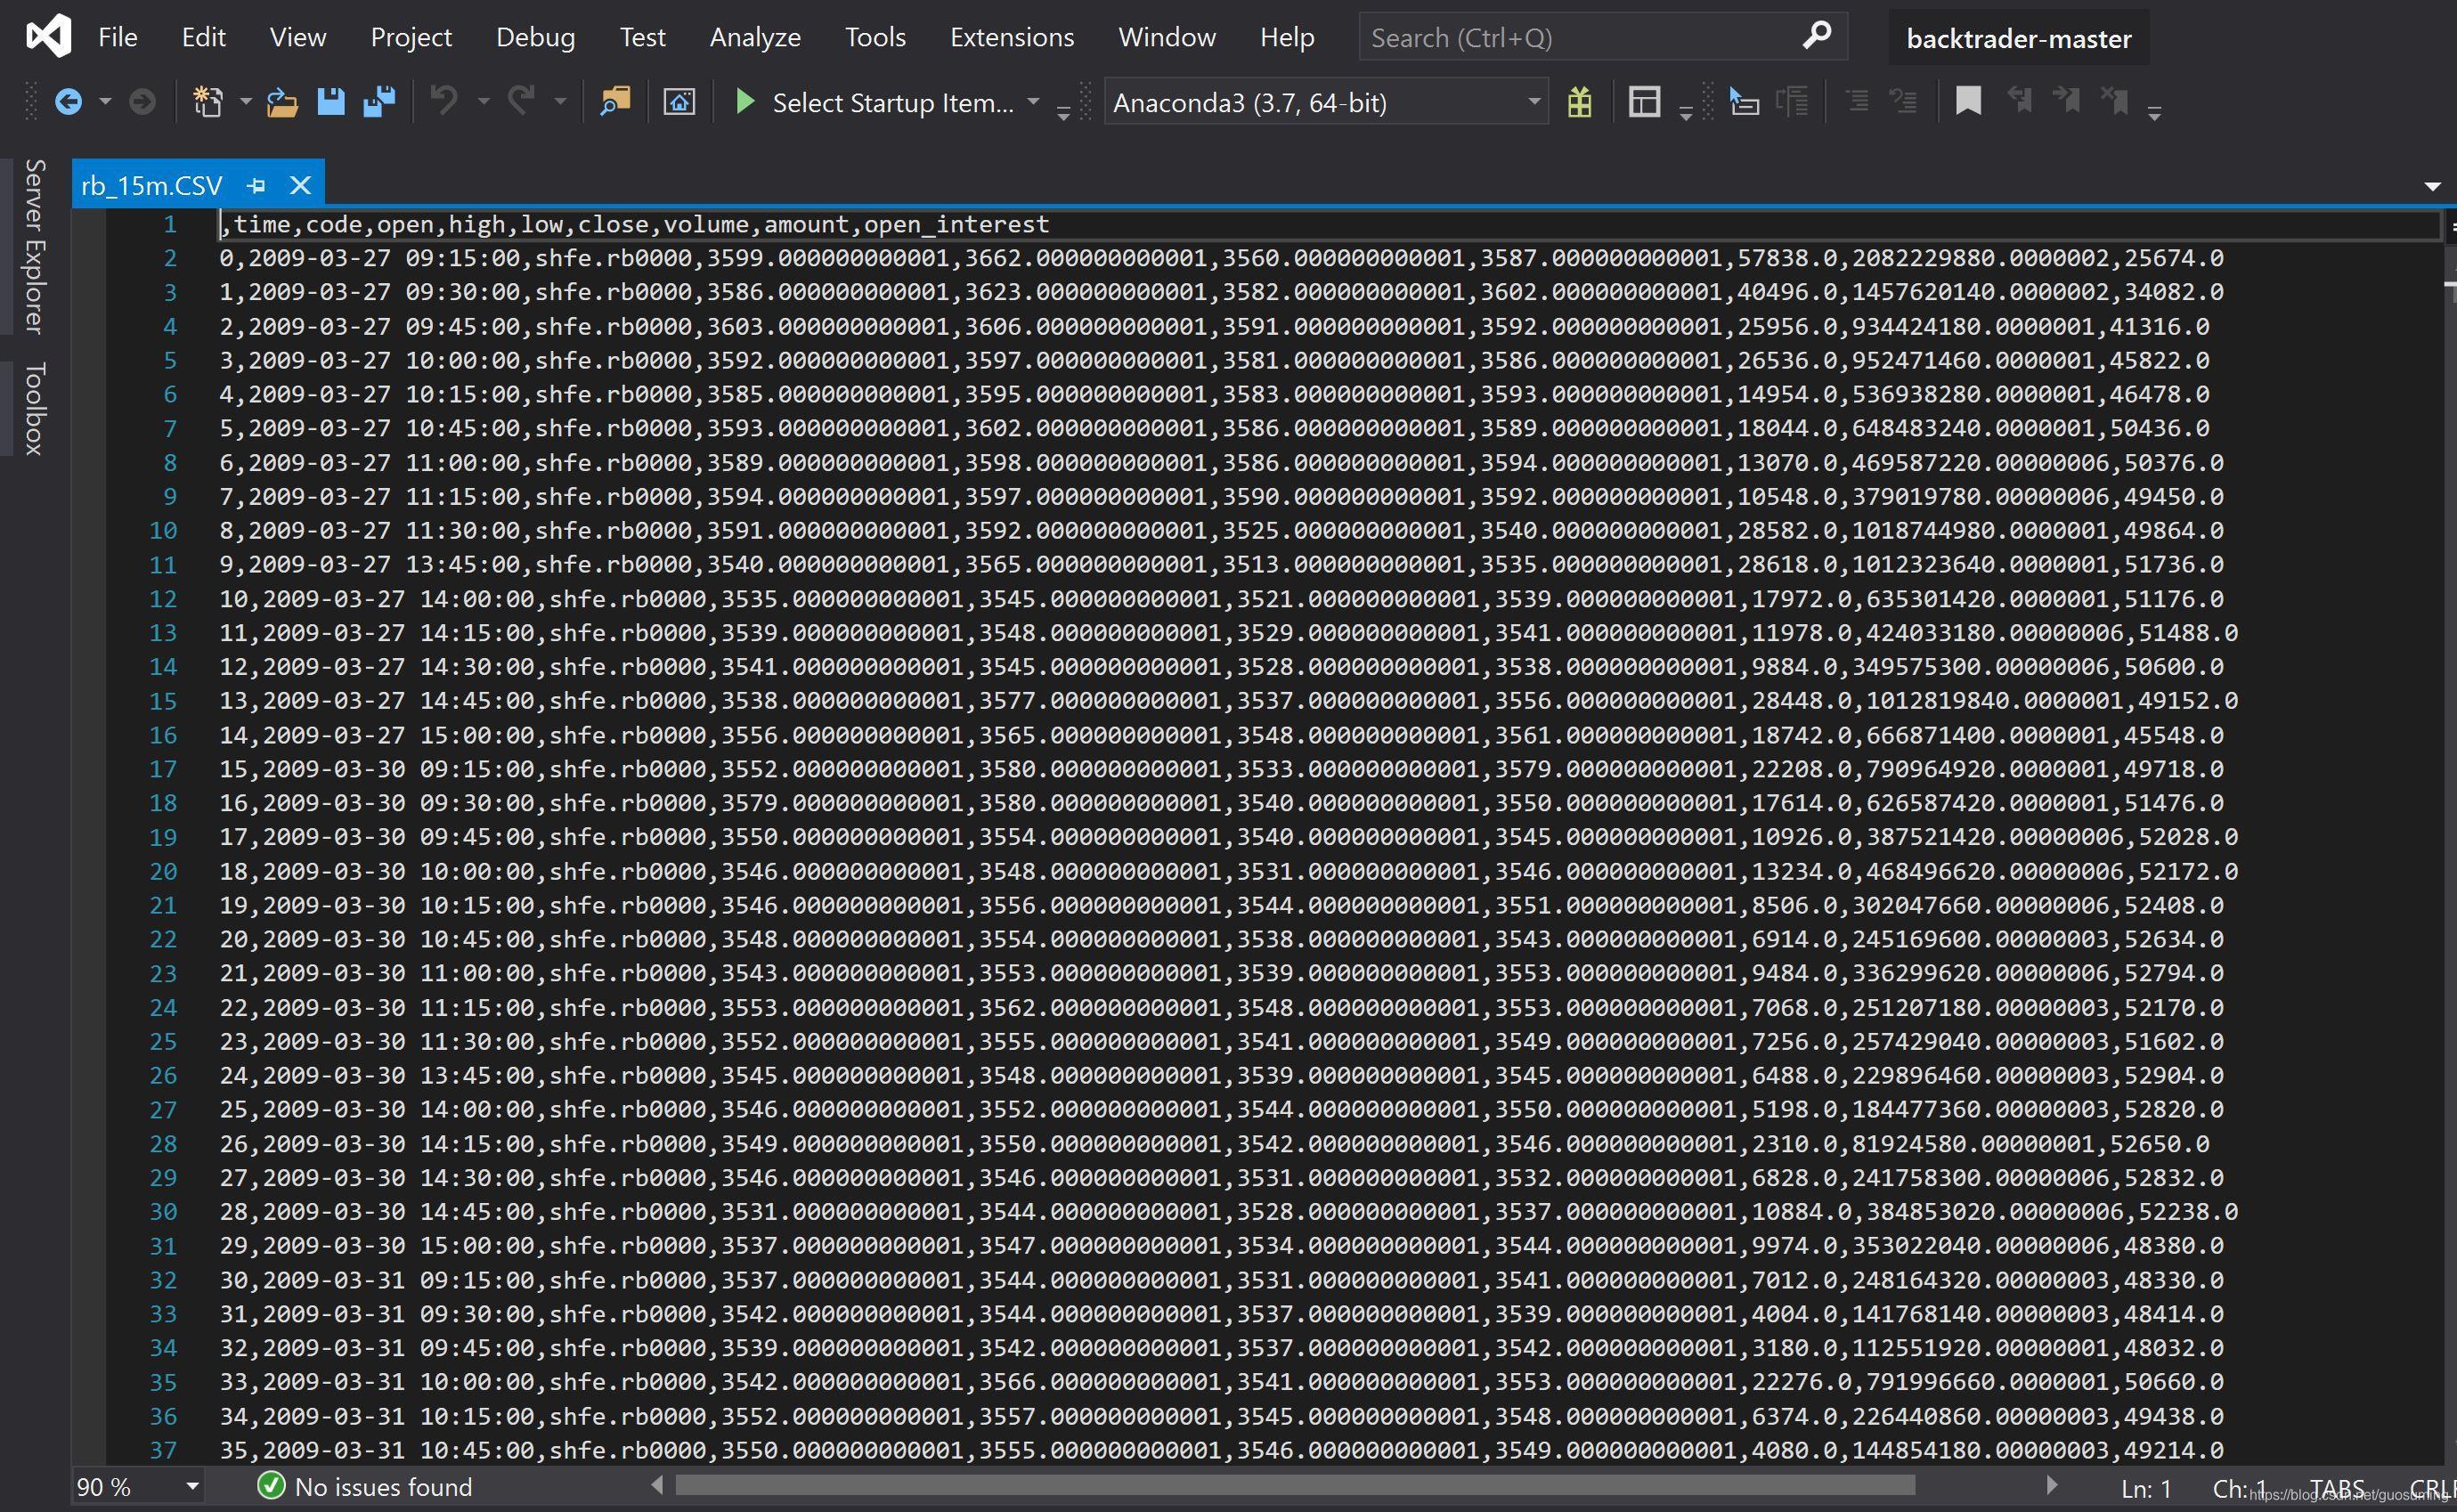Click the Undo arrow icon

[444, 101]
